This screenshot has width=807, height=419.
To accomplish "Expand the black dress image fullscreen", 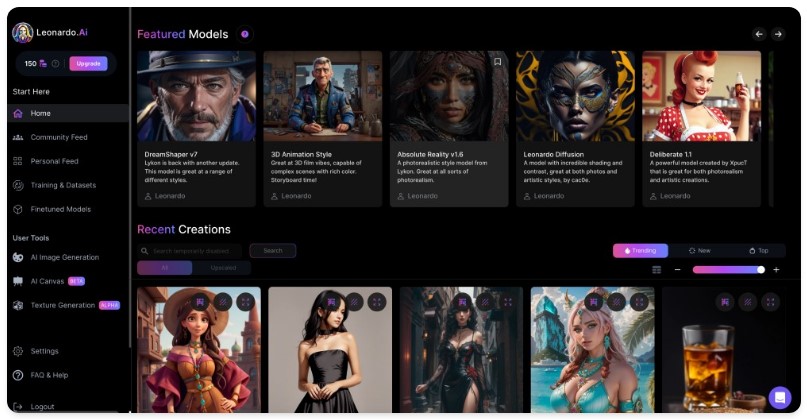I will coord(377,302).
